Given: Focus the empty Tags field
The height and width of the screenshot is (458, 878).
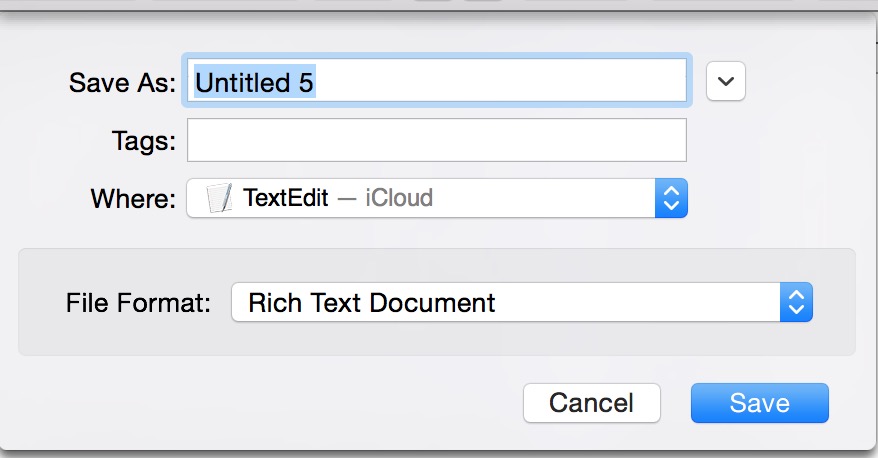Looking at the screenshot, I should (x=437, y=140).
